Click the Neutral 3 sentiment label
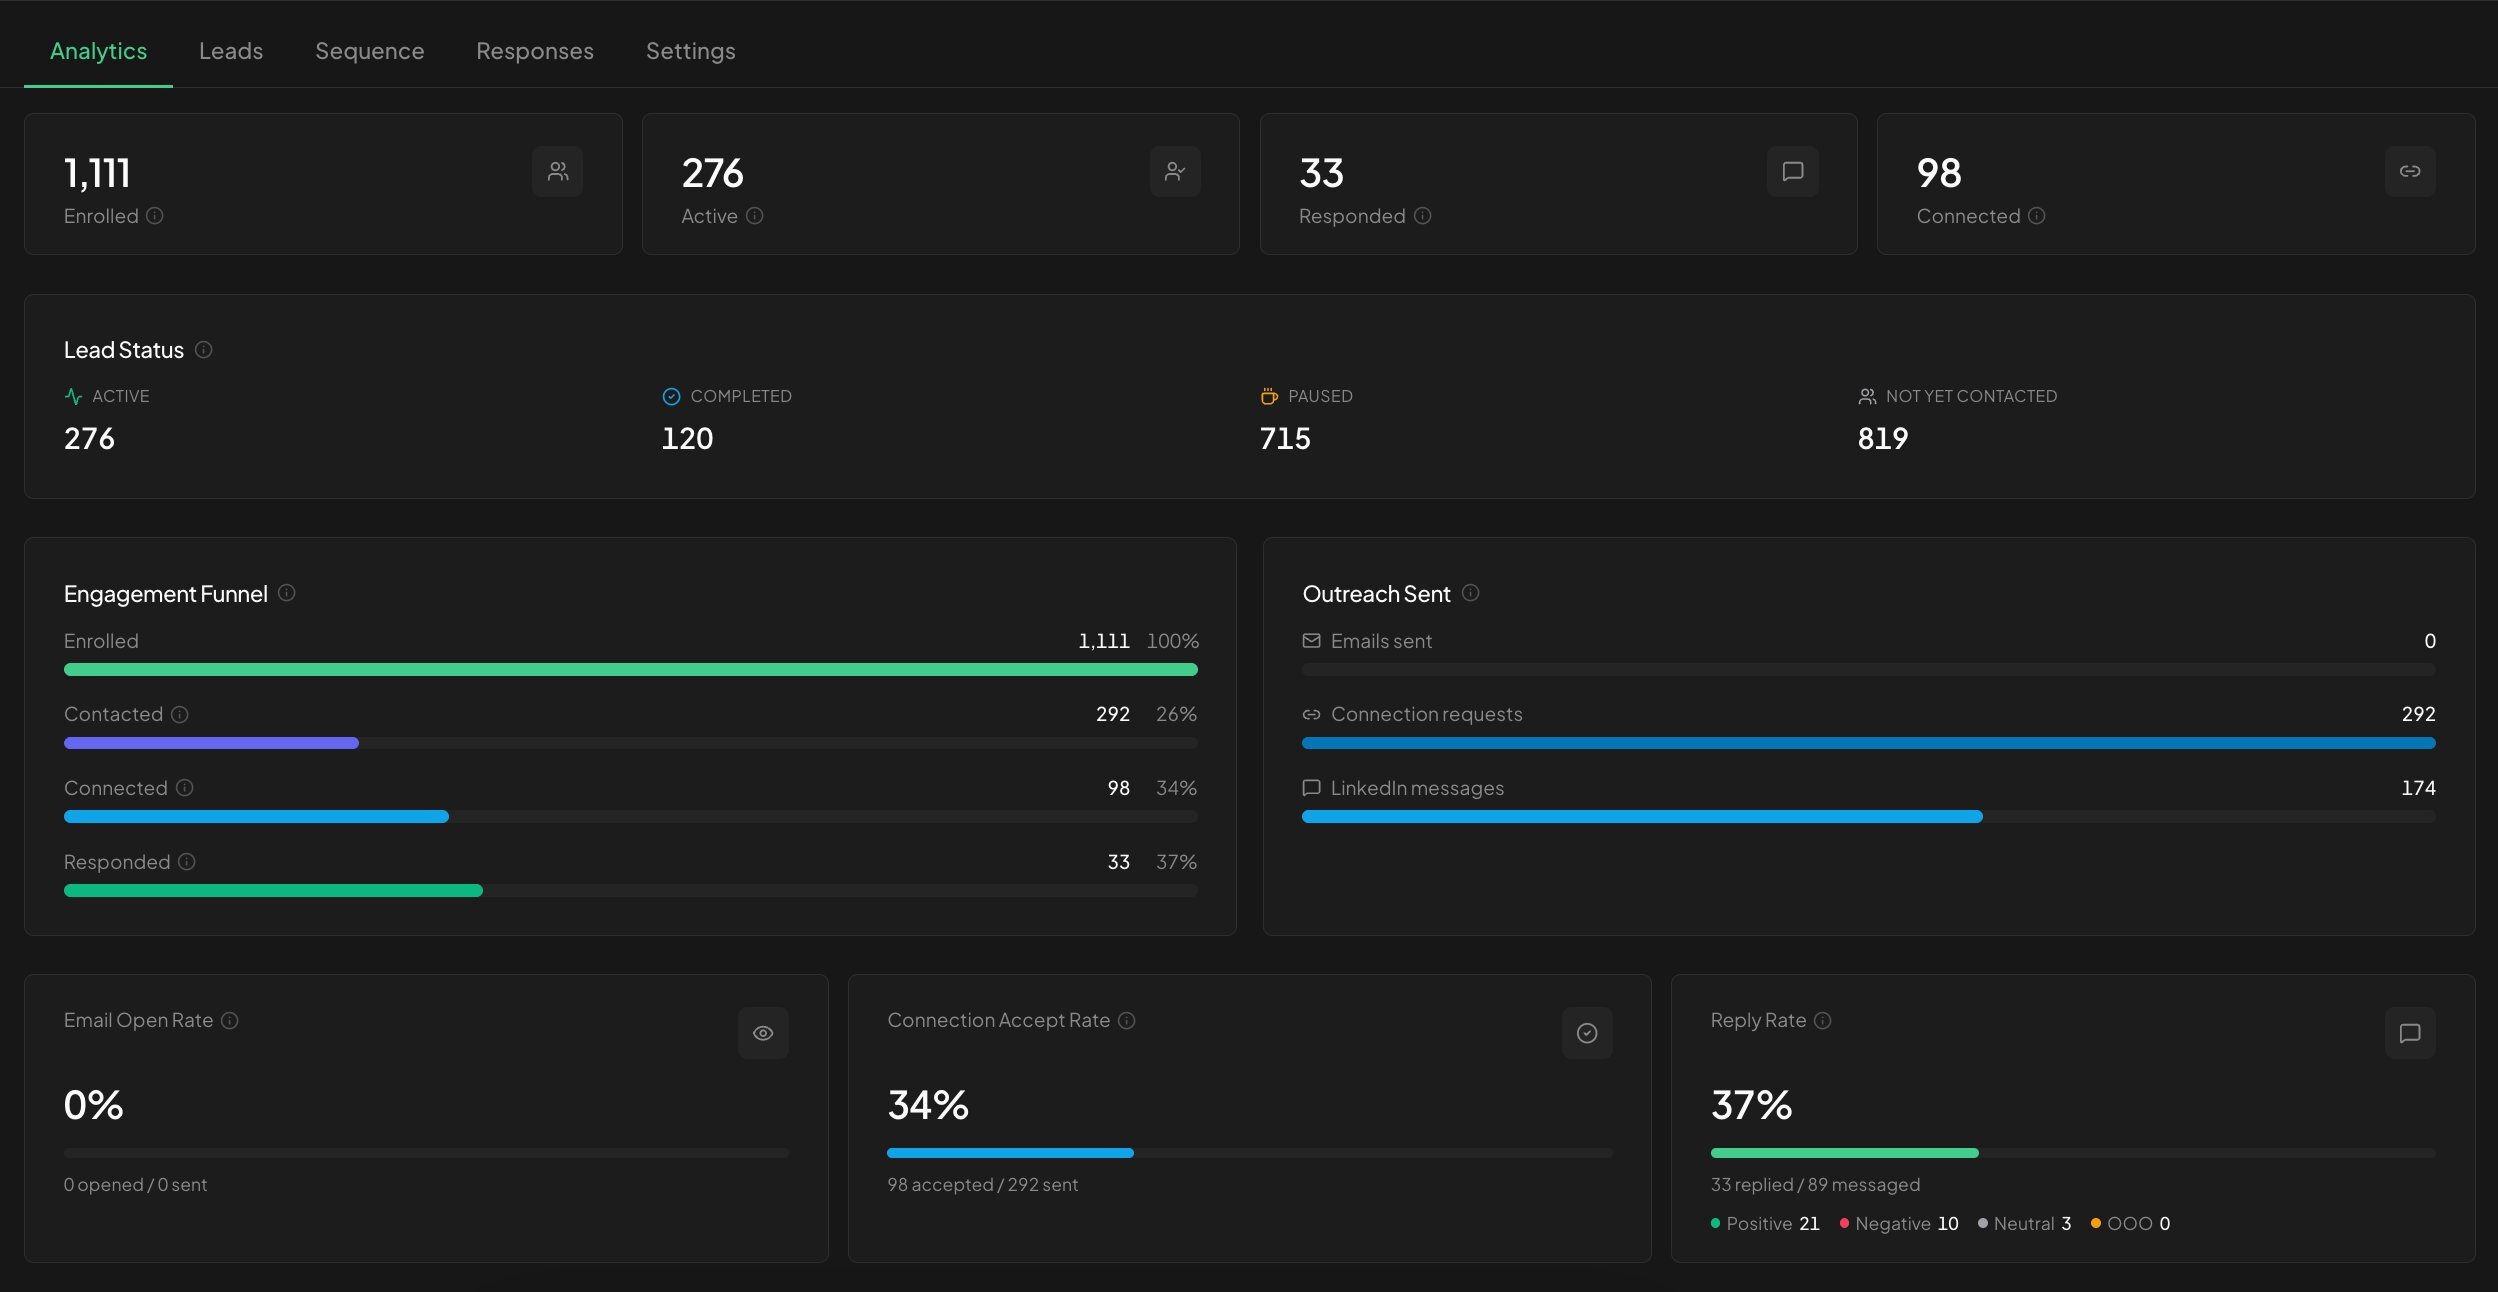This screenshot has height=1292, width=2498. click(2025, 1224)
